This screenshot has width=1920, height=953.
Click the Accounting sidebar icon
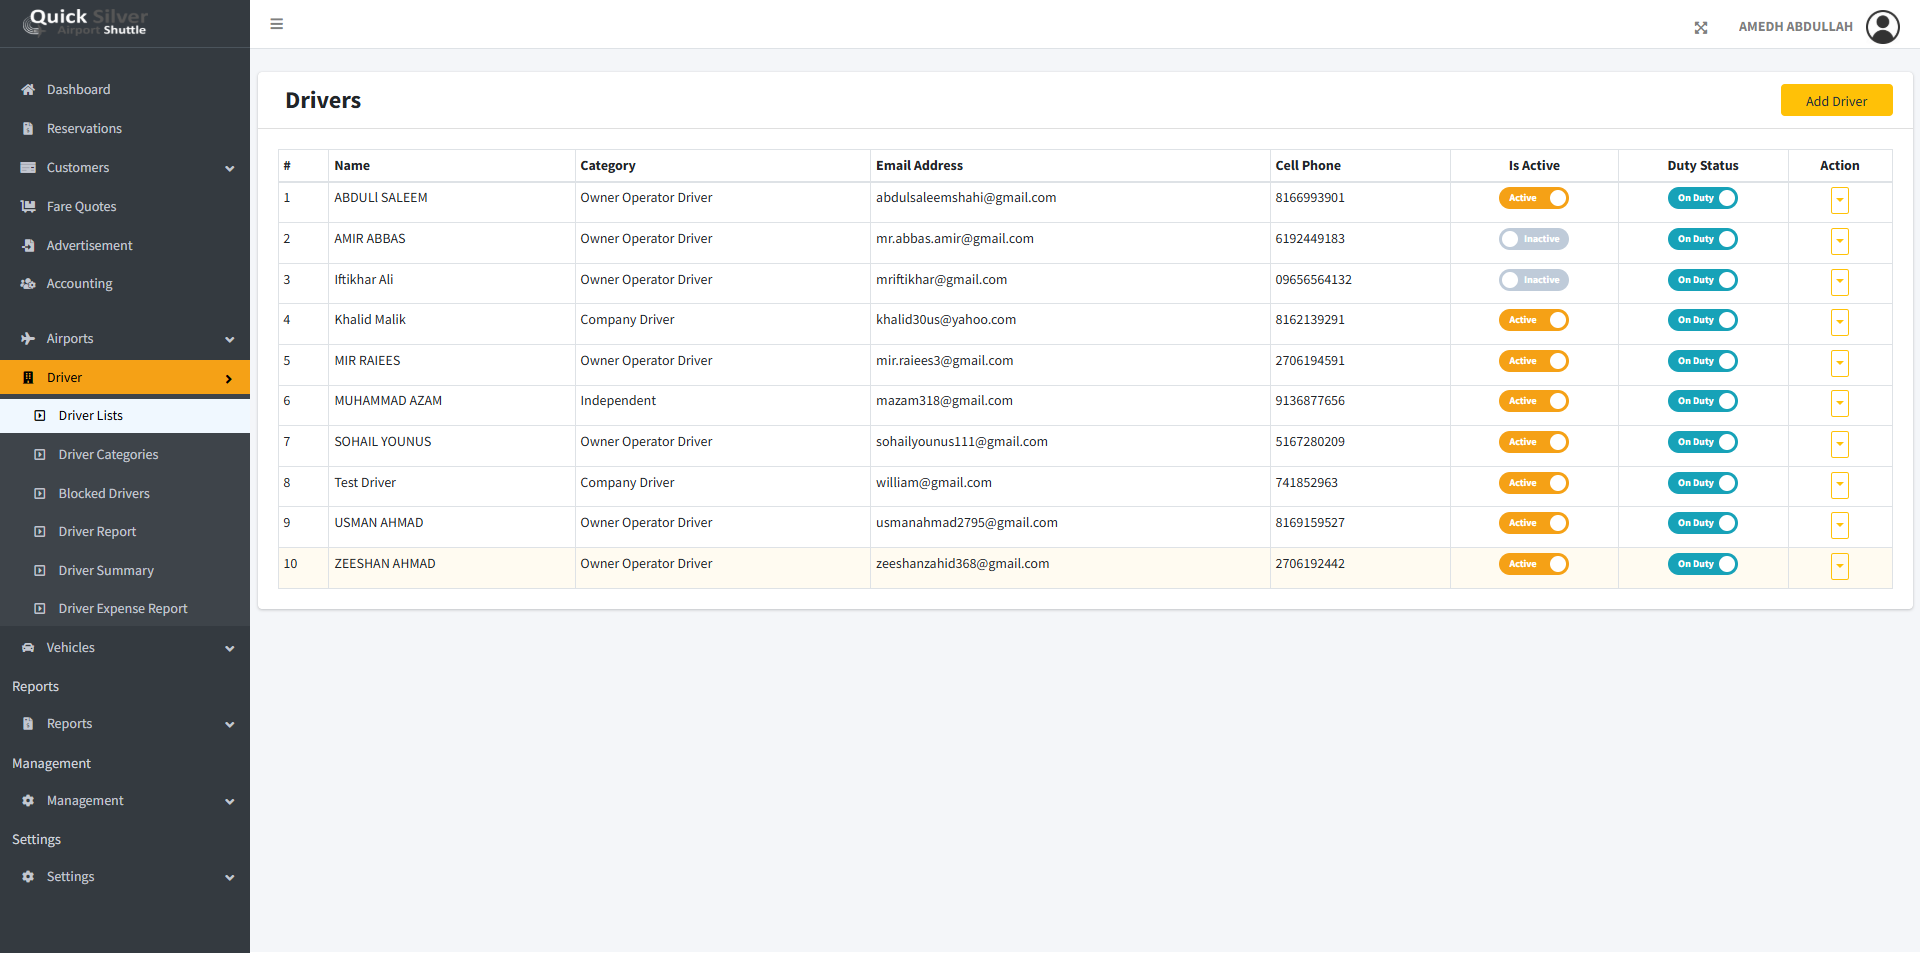[28, 284]
